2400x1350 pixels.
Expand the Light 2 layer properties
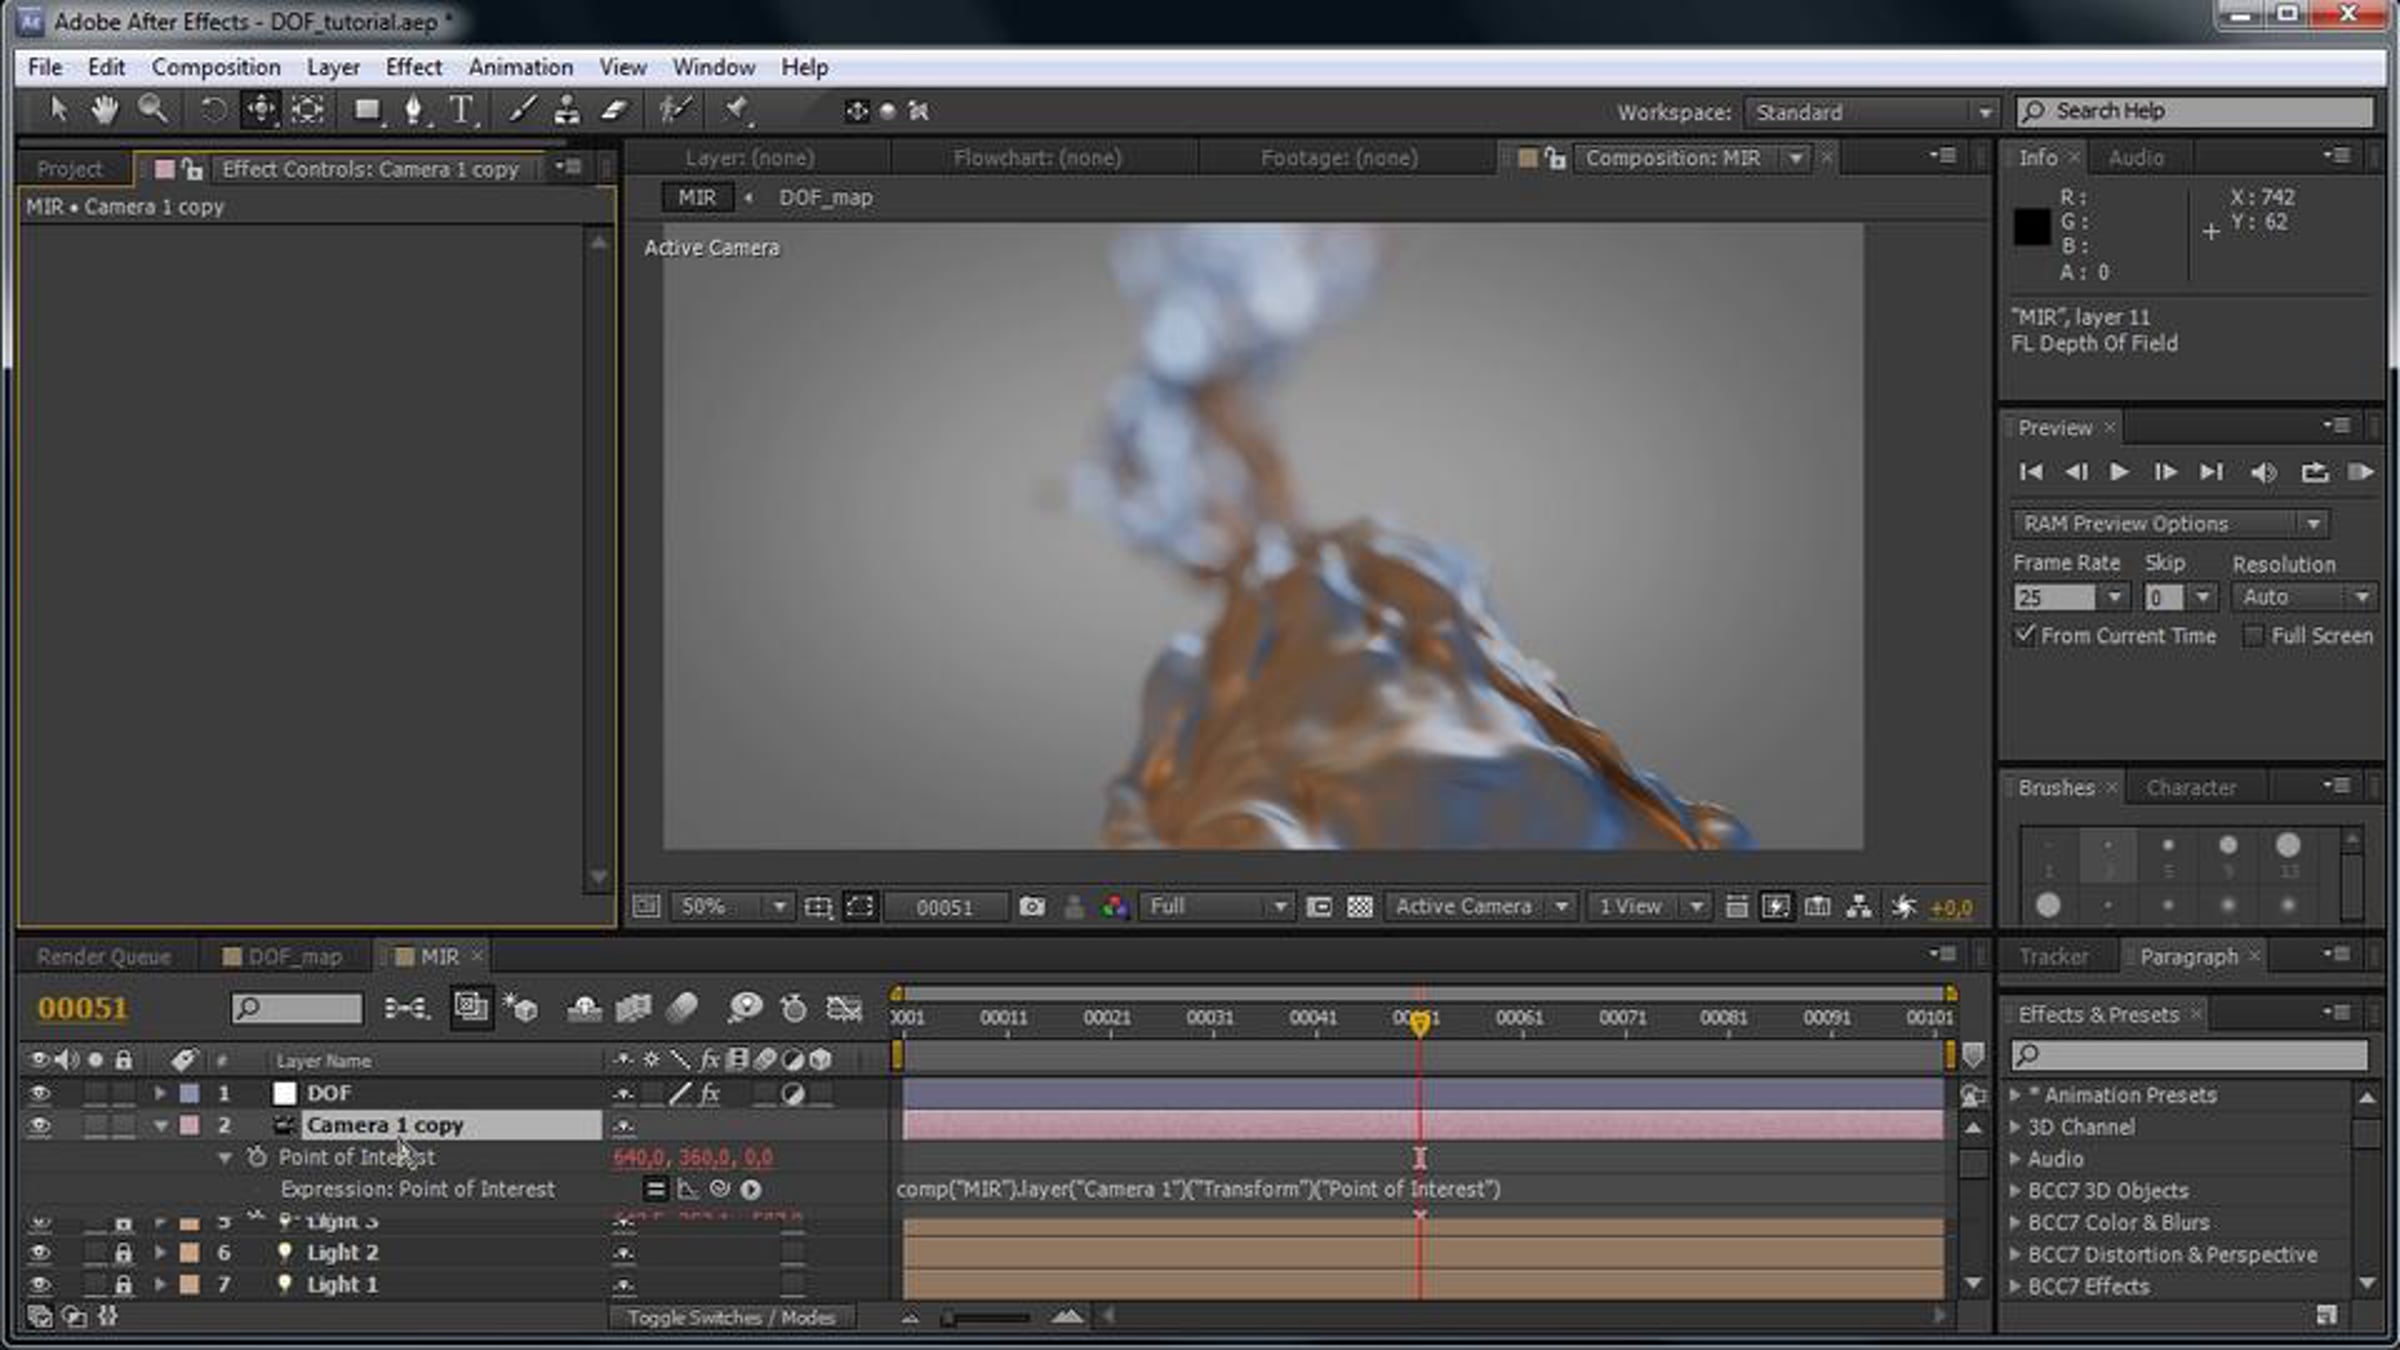tap(159, 1252)
